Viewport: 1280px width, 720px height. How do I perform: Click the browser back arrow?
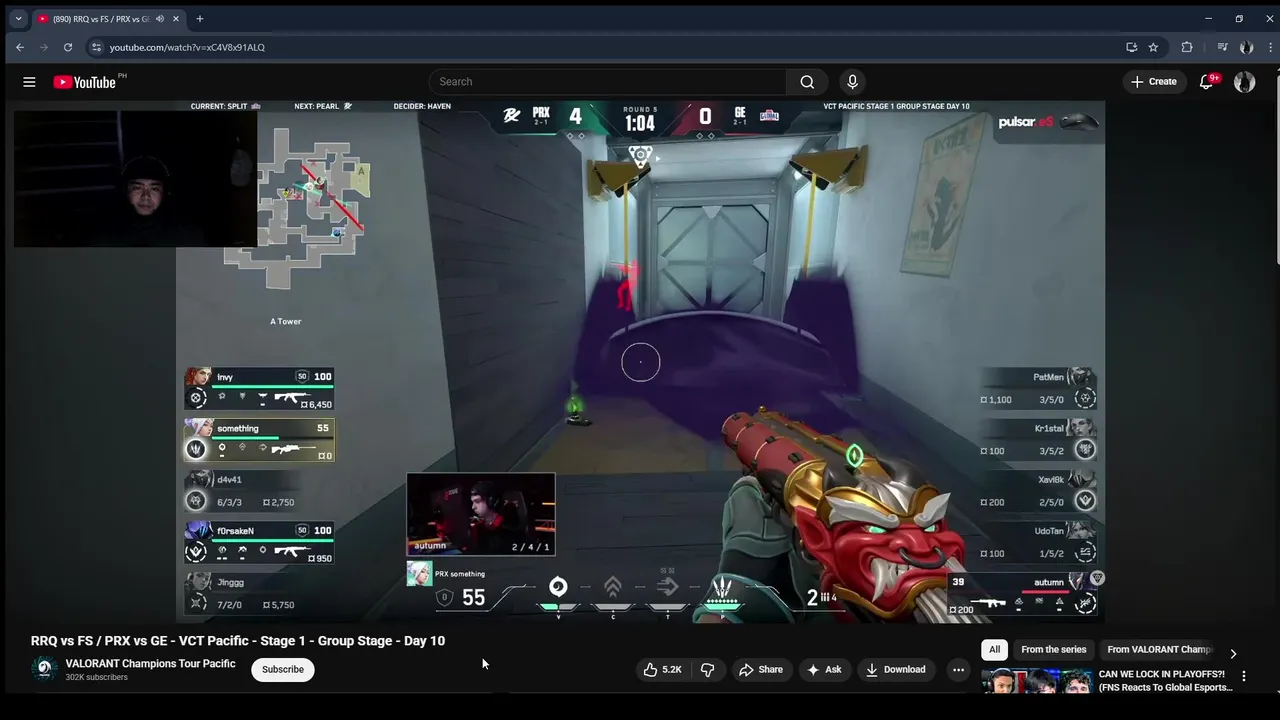point(20,47)
